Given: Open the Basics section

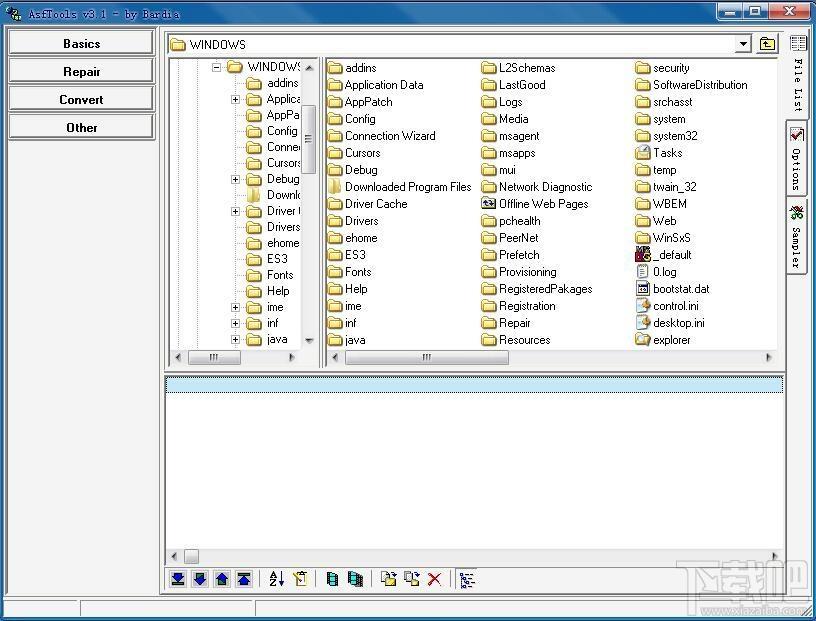Looking at the screenshot, I should [81, 43].
